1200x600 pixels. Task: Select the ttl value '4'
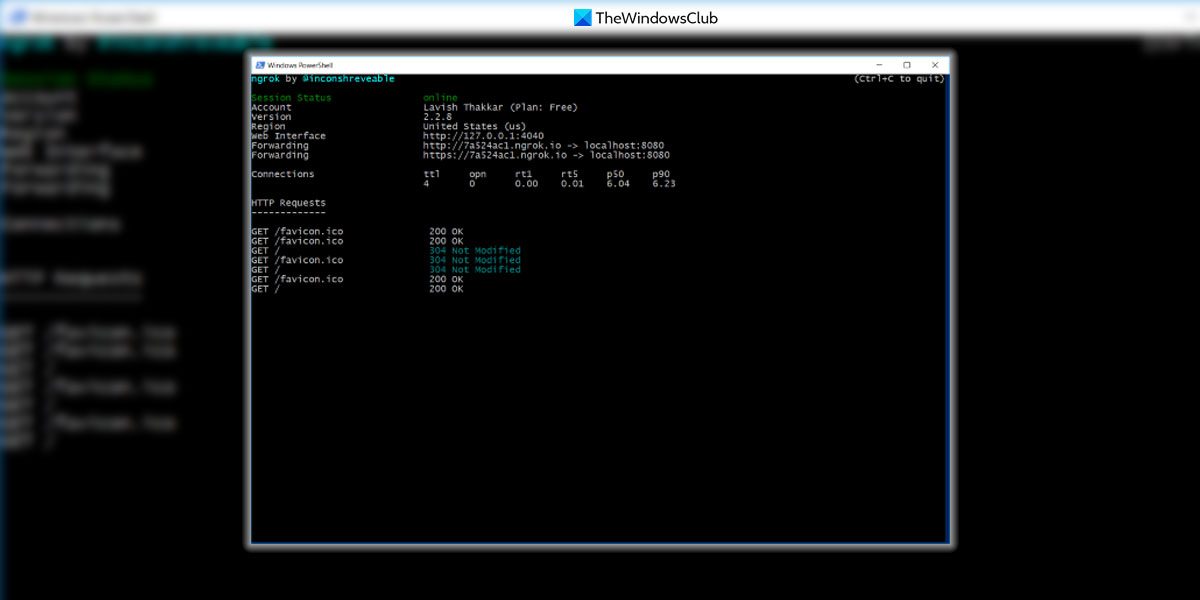tap(426, 184)
